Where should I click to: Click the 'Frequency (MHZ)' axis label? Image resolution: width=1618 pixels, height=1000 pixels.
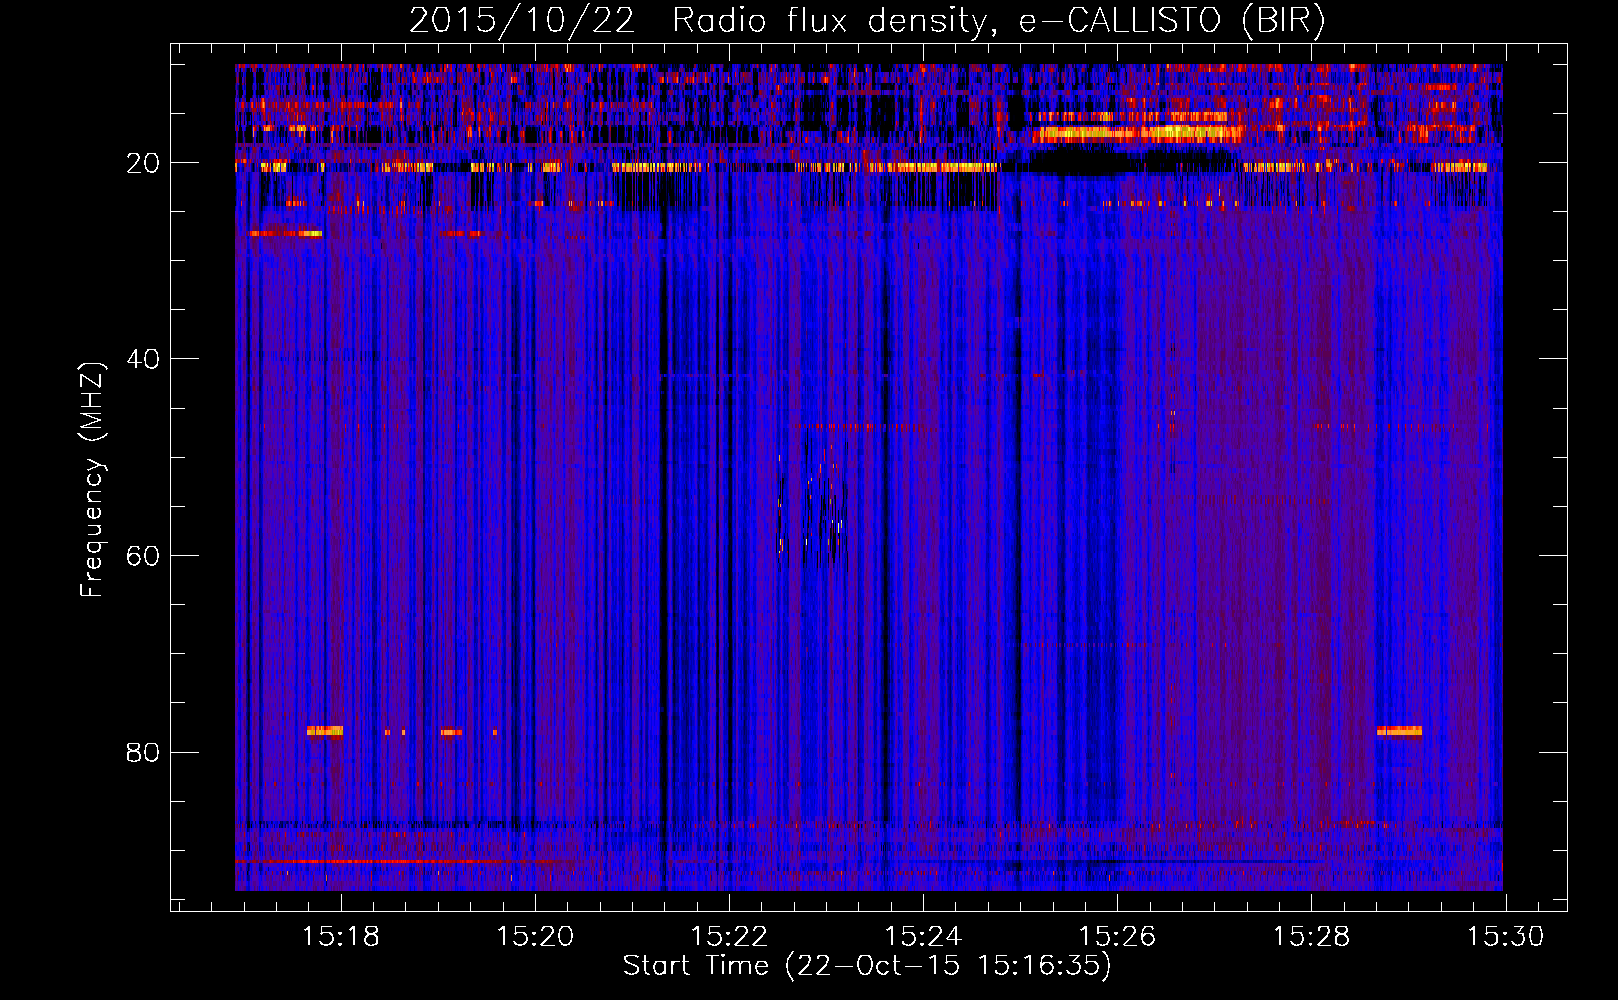92,480
